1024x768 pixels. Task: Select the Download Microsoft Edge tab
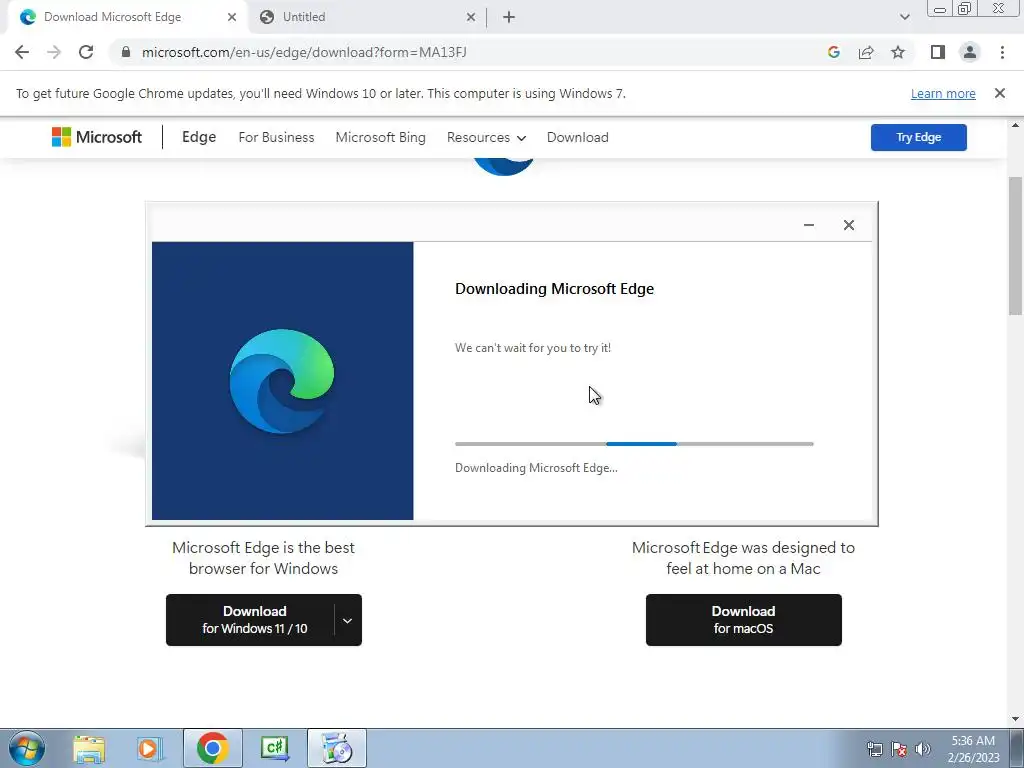tap(127, 17)
